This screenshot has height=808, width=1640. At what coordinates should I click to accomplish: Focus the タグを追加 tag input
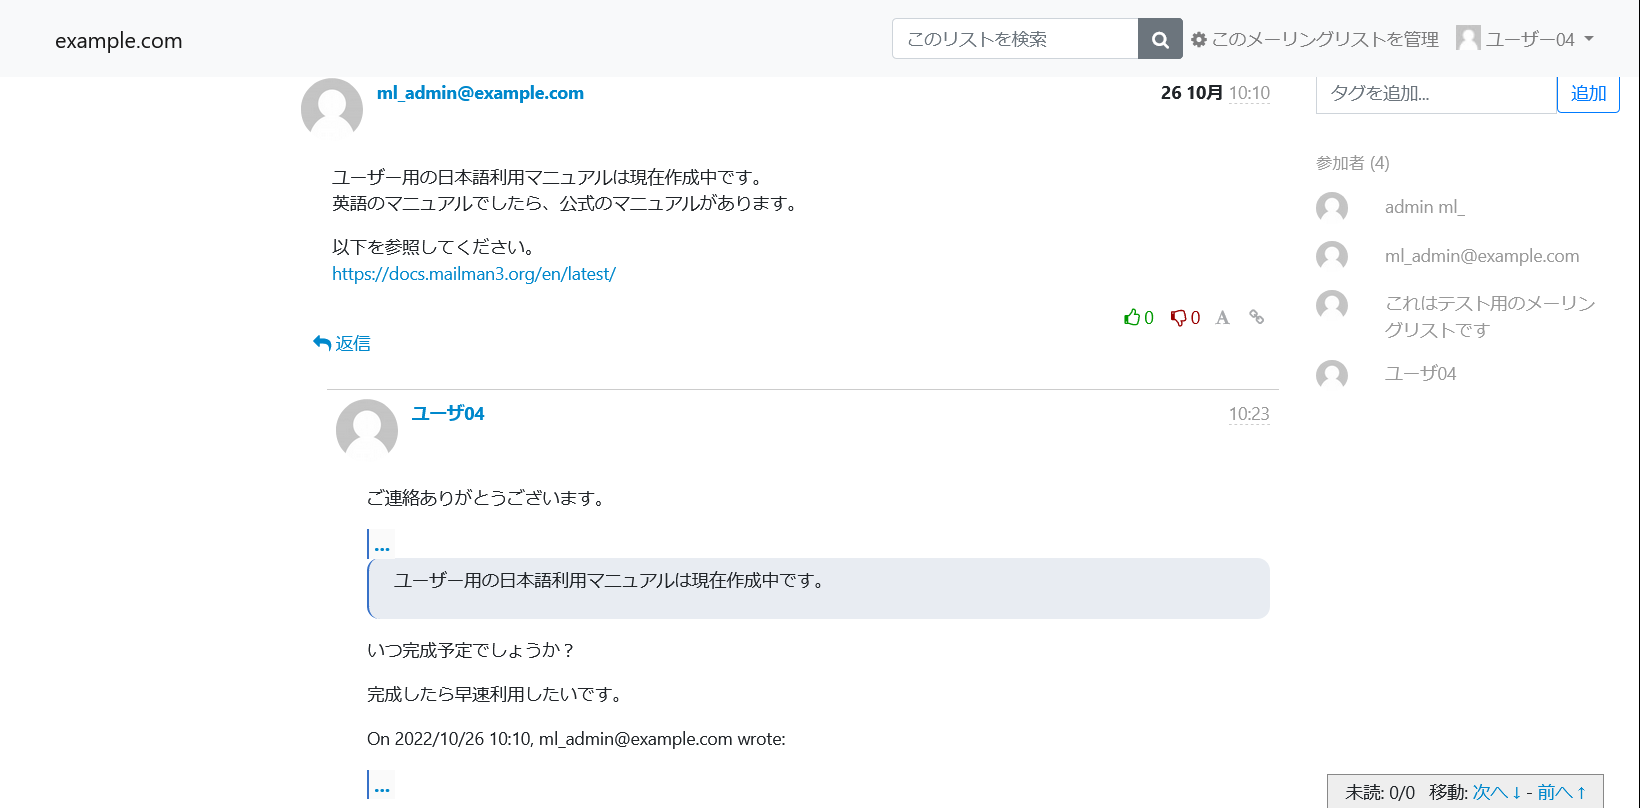[x=1436, y=93]
